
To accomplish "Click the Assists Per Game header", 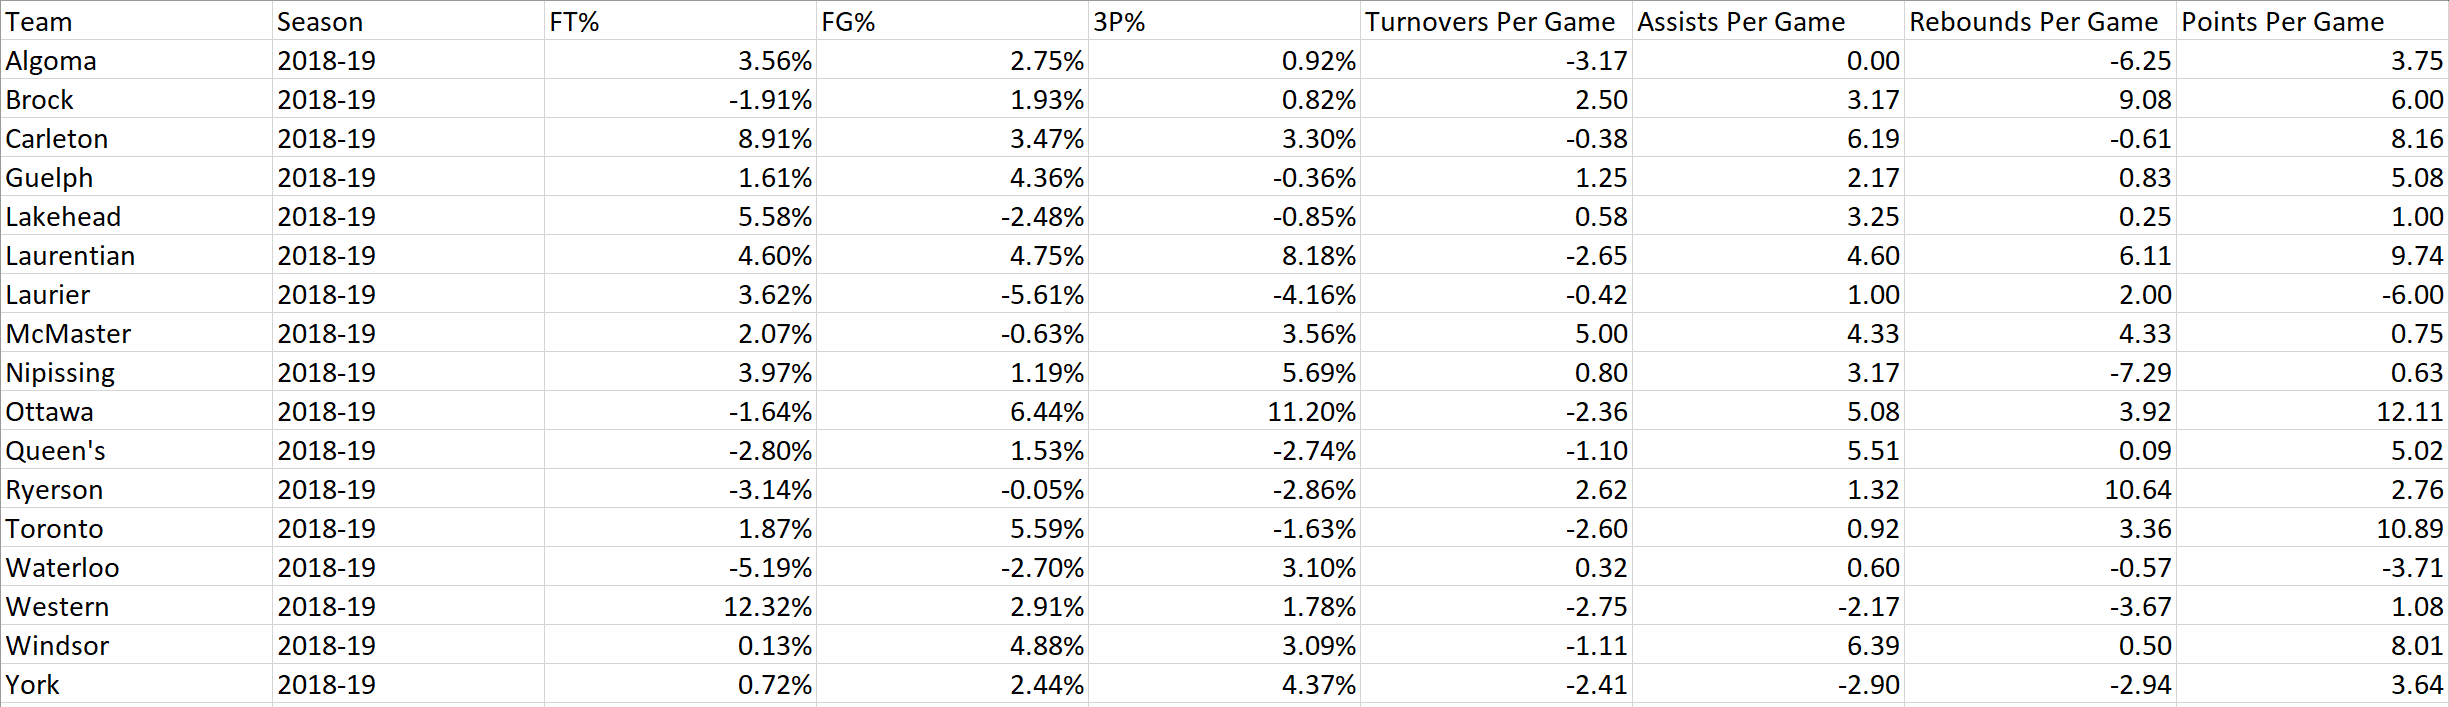I will [1741, 22].
